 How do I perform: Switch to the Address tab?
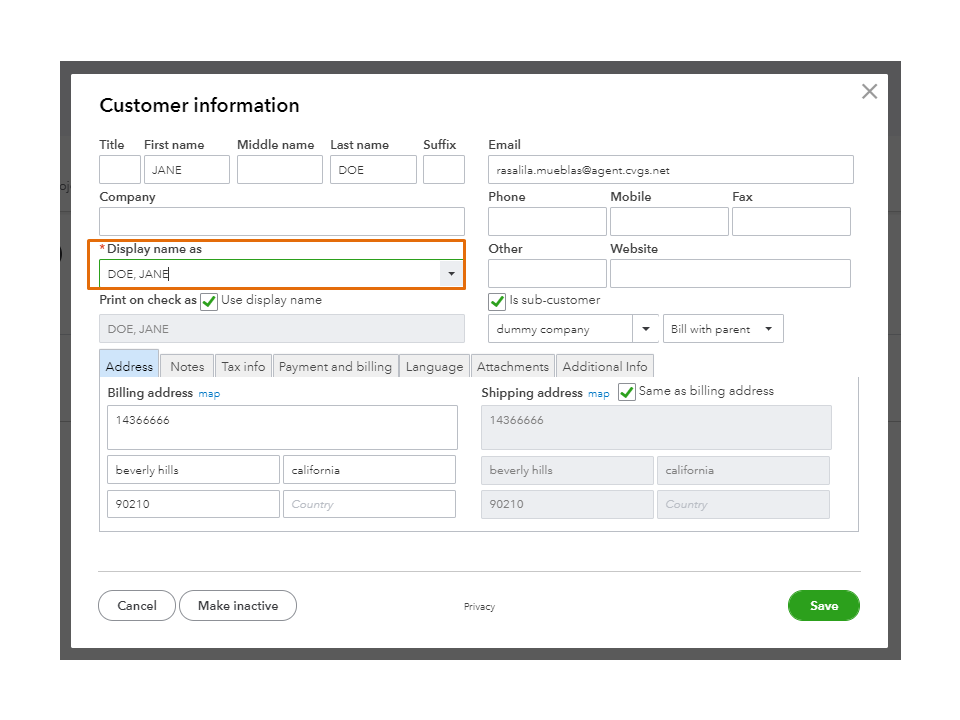point(129,366)
